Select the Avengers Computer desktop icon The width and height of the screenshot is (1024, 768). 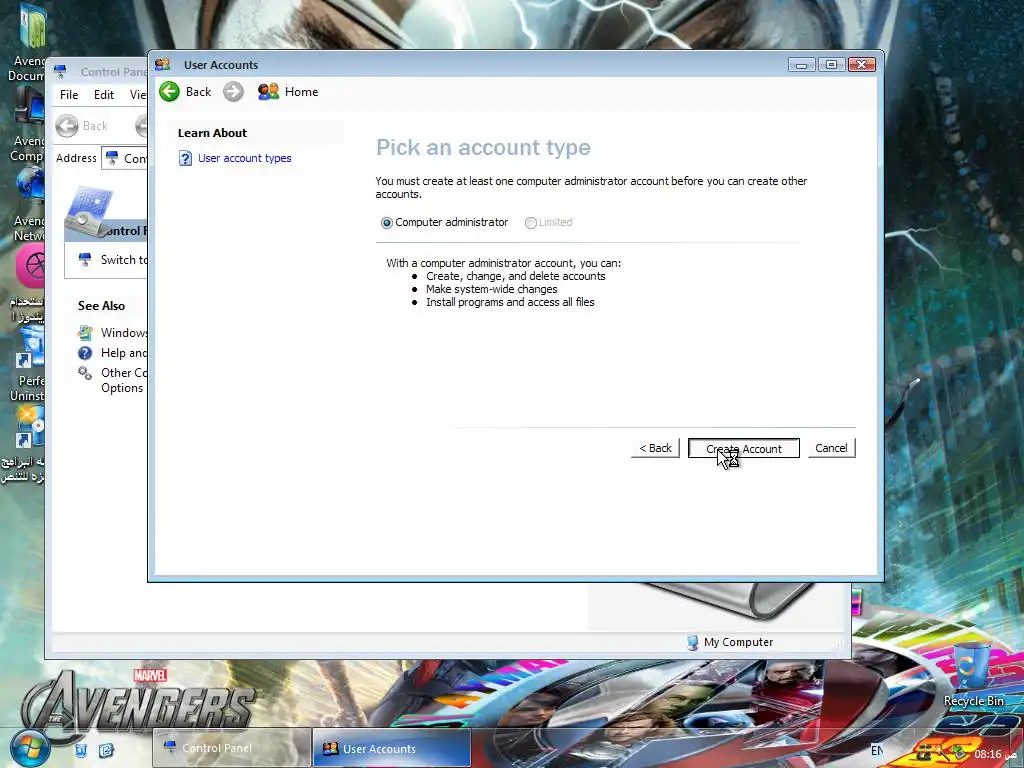(26, 124)
